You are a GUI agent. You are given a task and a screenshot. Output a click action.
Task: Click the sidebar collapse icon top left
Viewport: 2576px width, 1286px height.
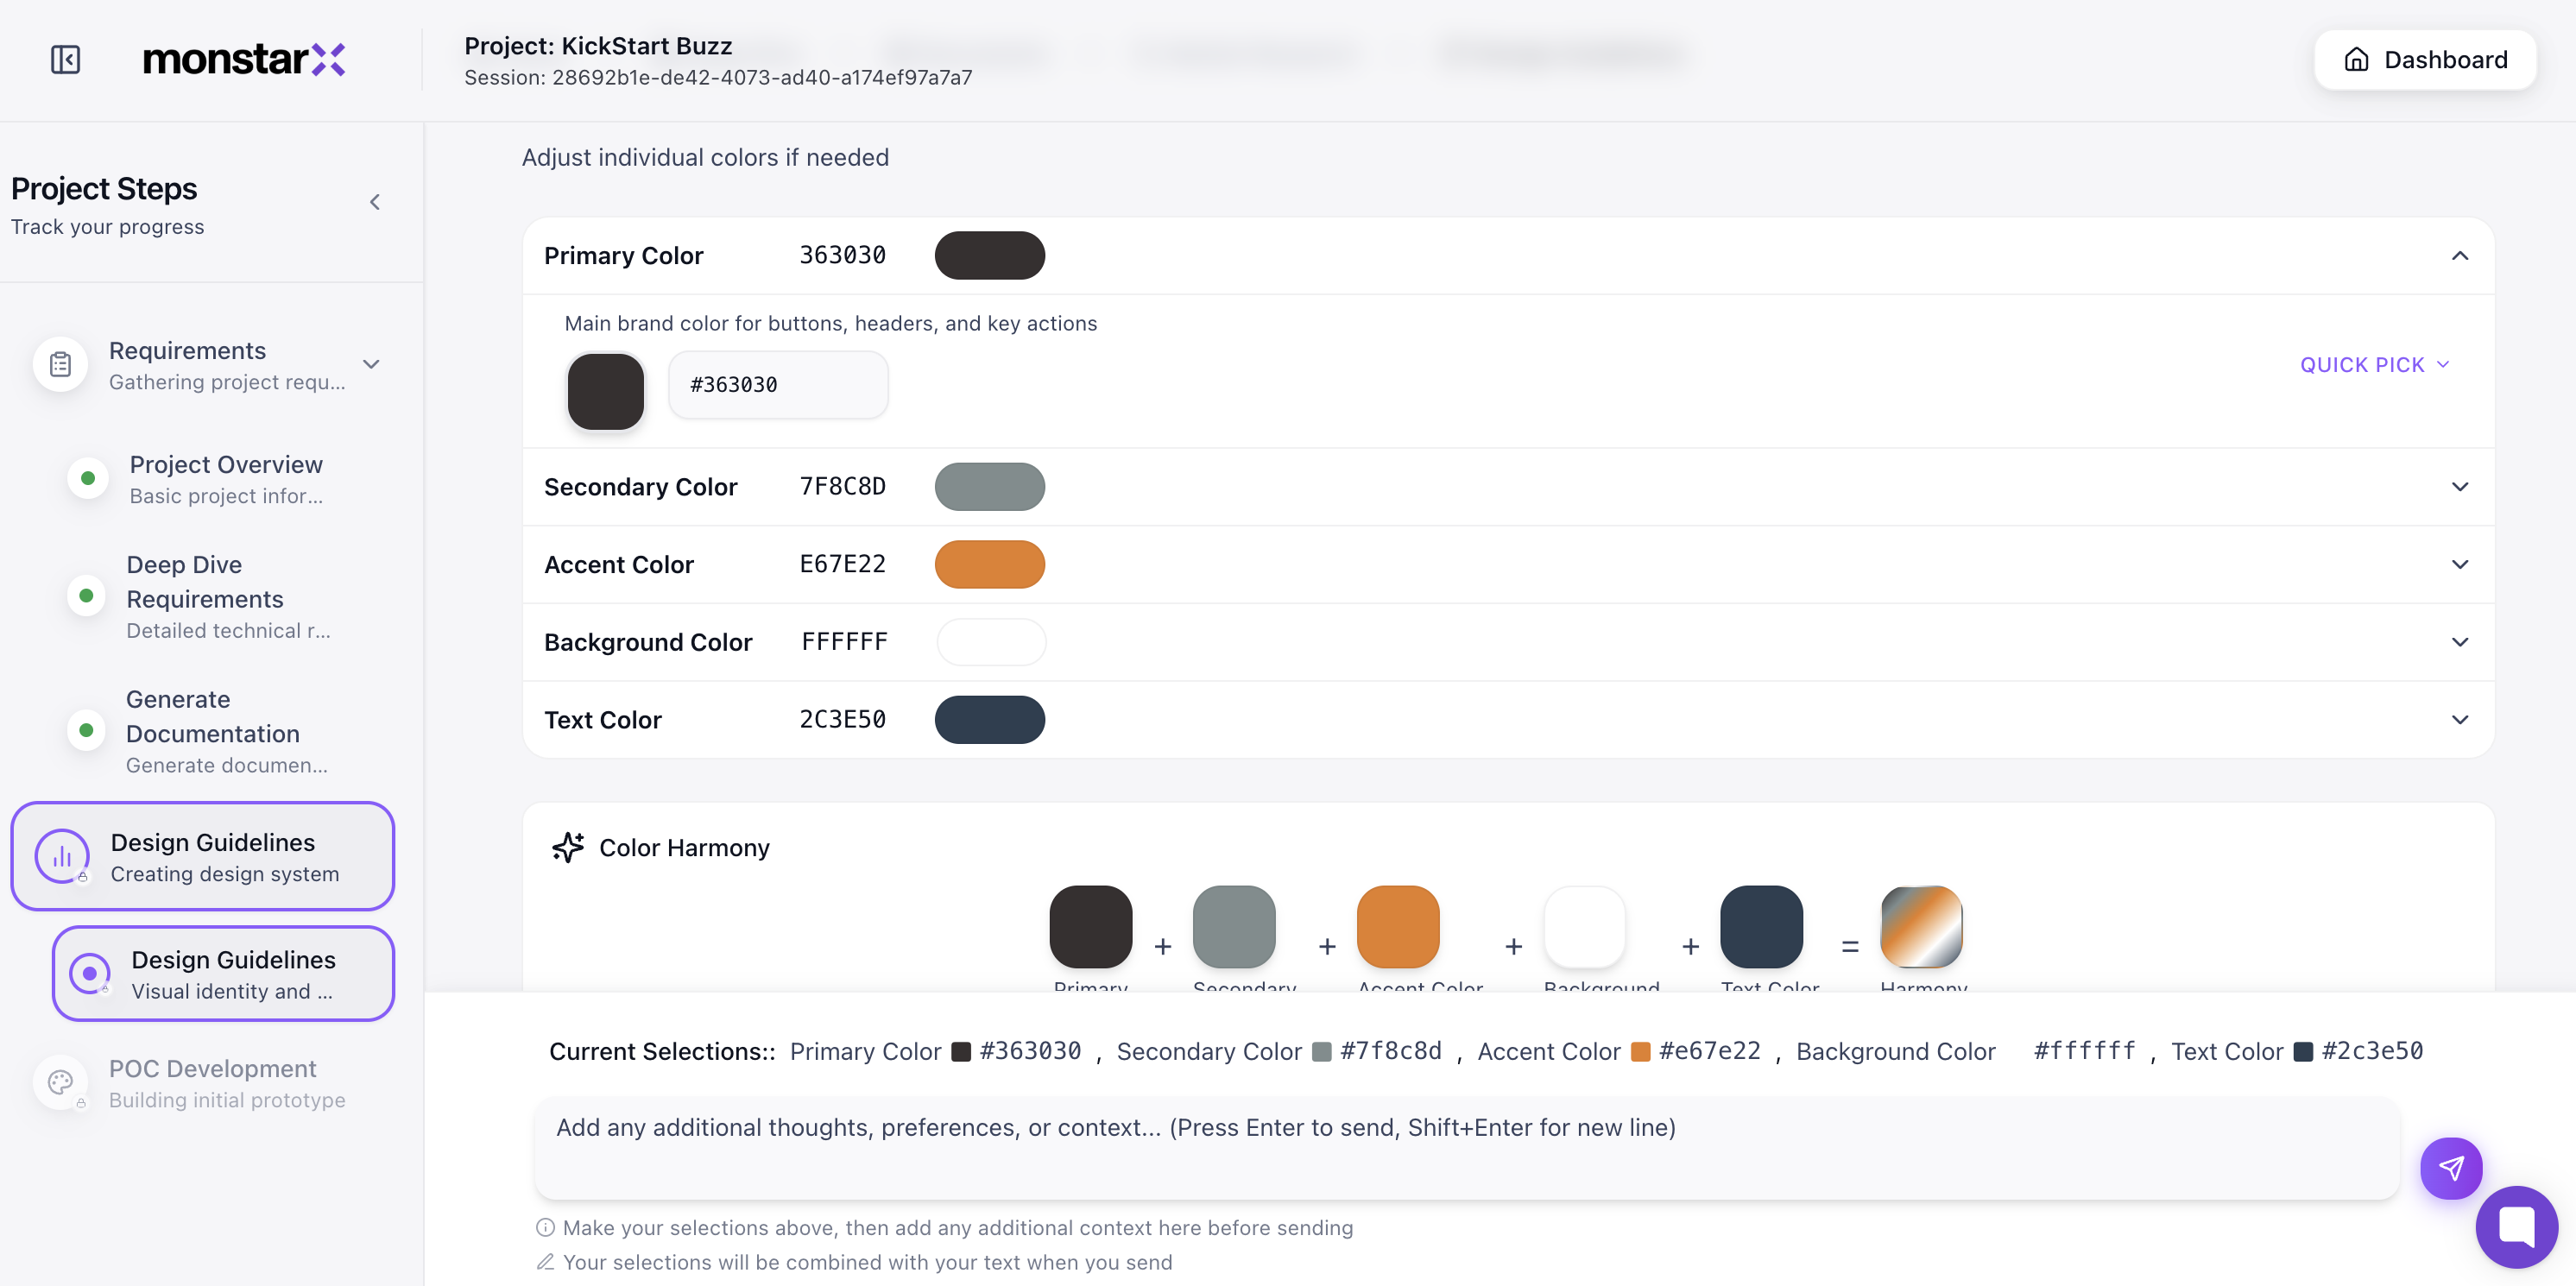tap(65, 59)
